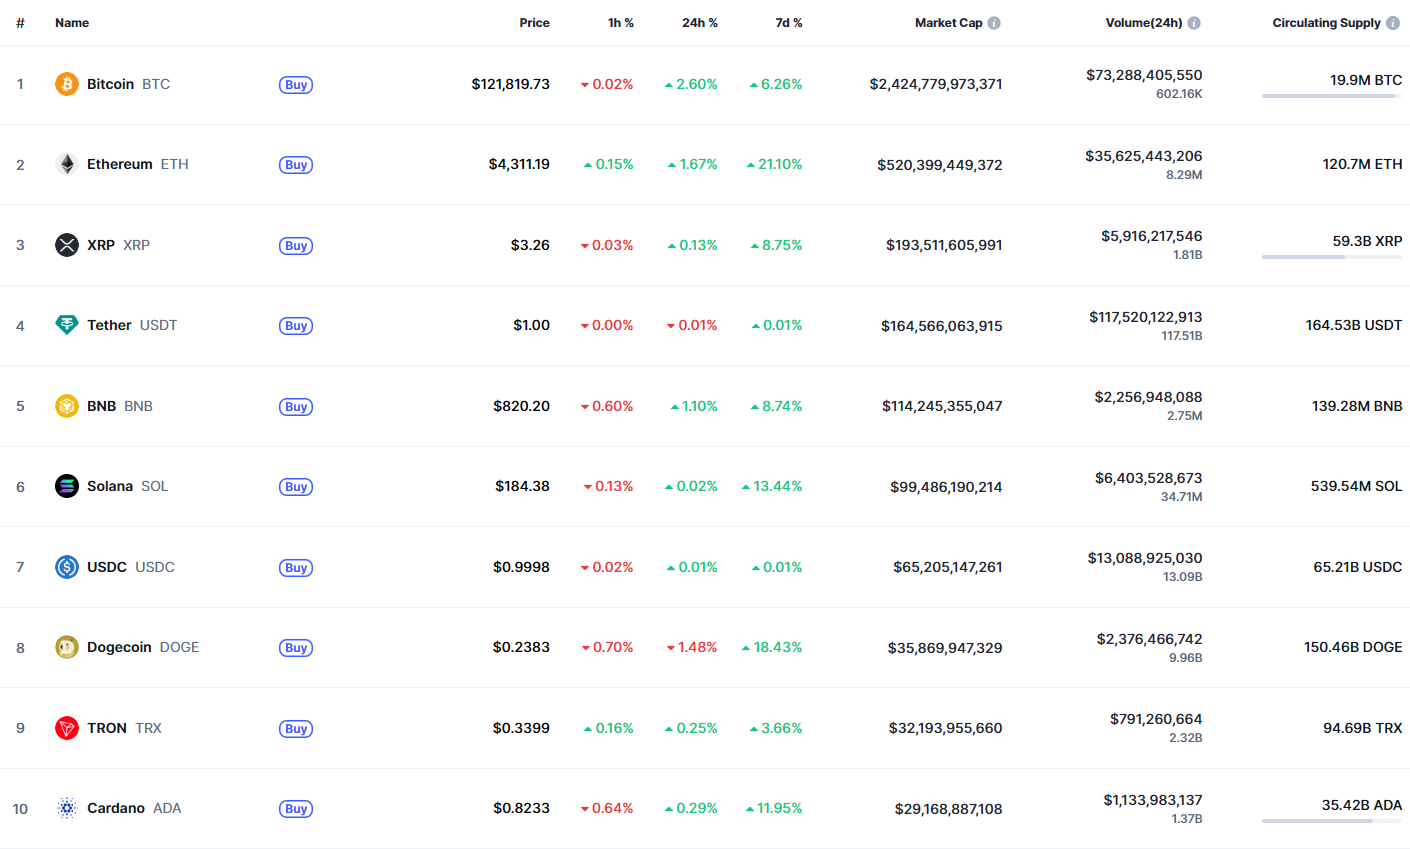
Task: Click XRP circulating supply progress bar
Action: click(x=1332, y=257)
